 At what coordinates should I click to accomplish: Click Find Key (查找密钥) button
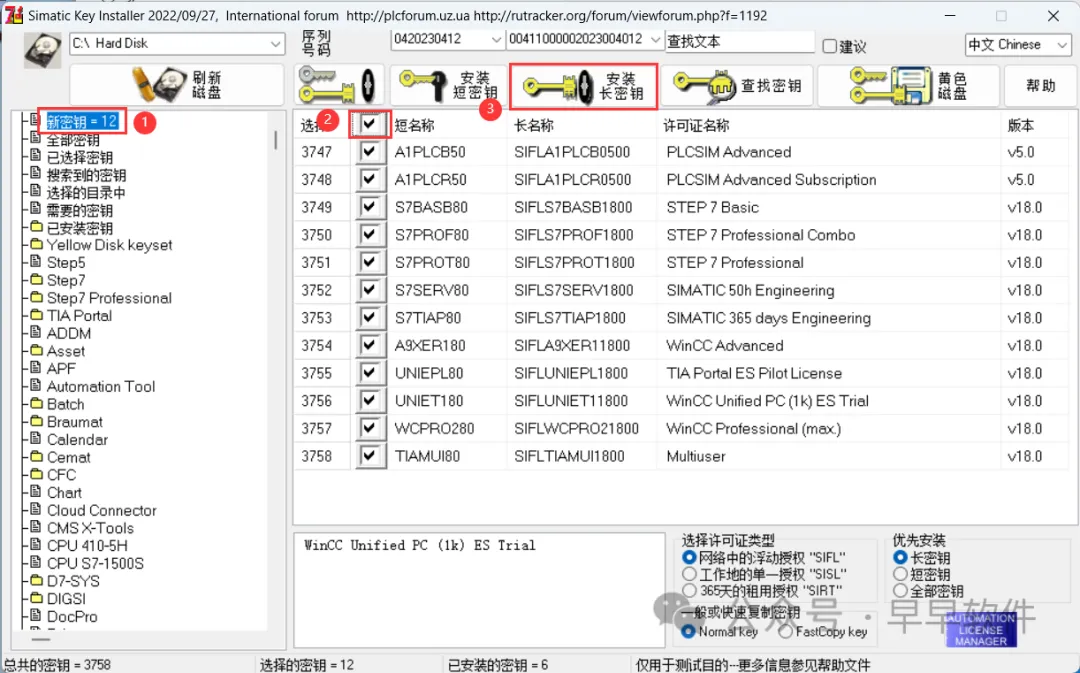coord(737,85)
